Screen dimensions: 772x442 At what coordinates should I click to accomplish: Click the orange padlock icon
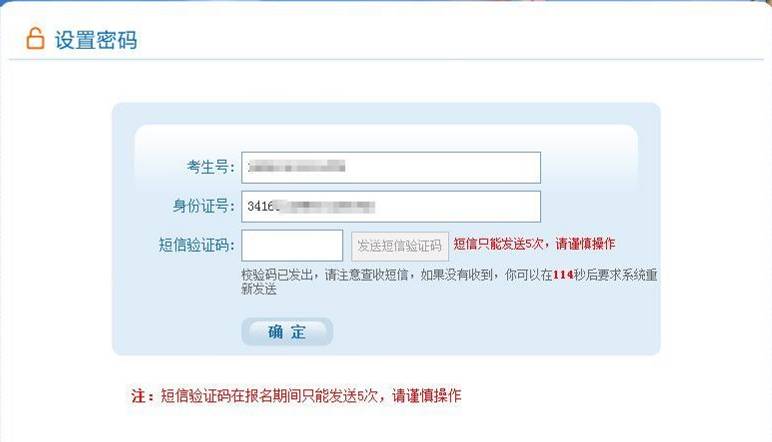coord(35,38)
